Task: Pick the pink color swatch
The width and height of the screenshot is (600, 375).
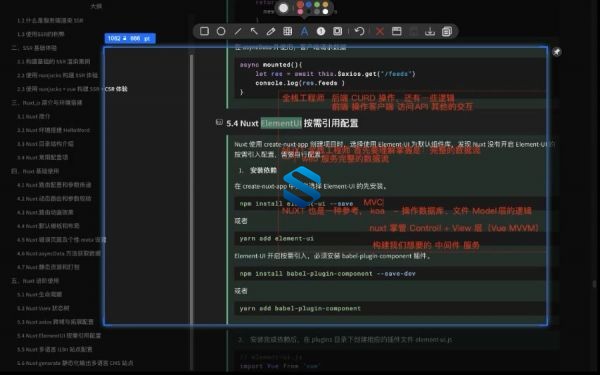Action: (300, 12)
